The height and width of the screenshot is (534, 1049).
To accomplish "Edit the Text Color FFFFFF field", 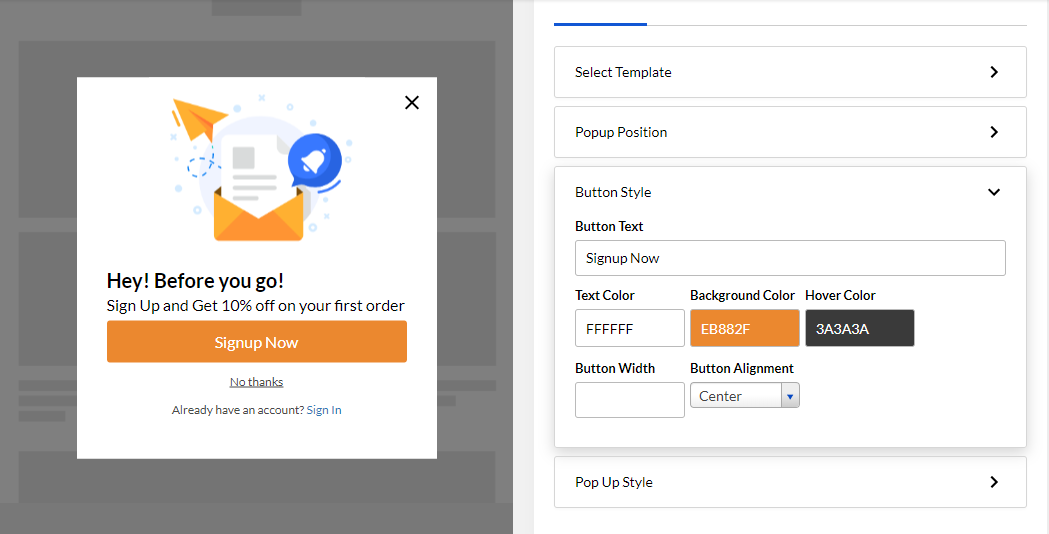I will [630, 329].
